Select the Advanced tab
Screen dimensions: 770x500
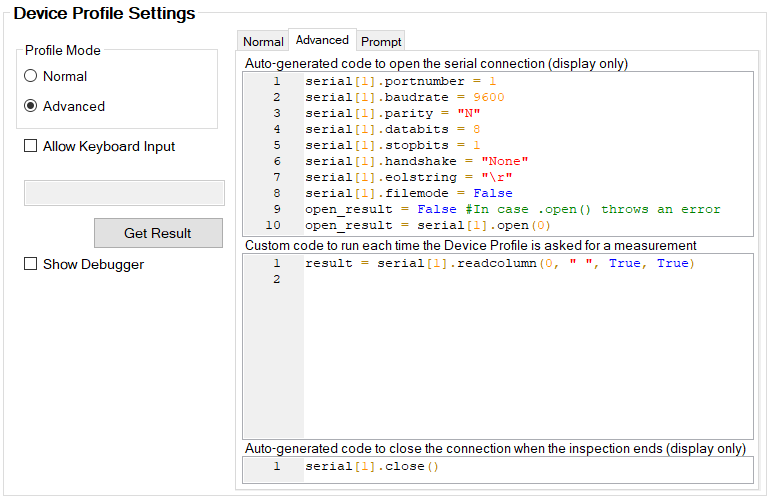coord(322,40)
